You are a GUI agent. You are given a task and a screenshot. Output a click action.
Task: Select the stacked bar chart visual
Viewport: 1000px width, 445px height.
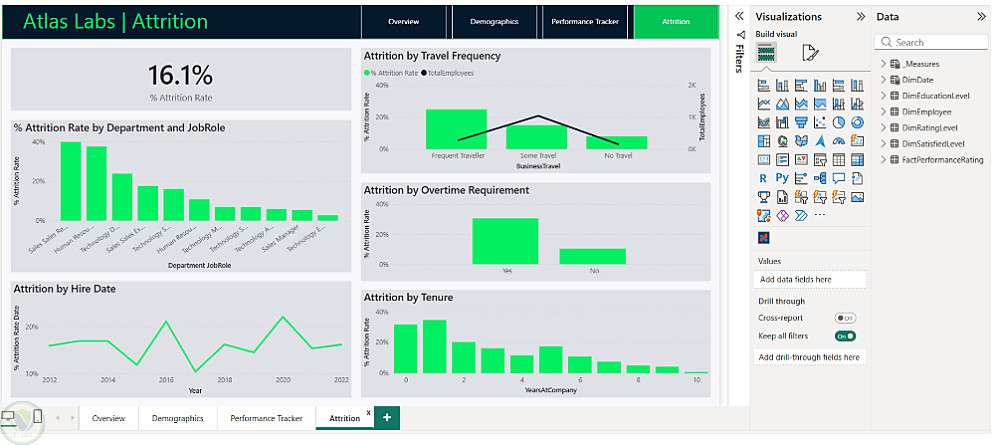coord(763,85)
